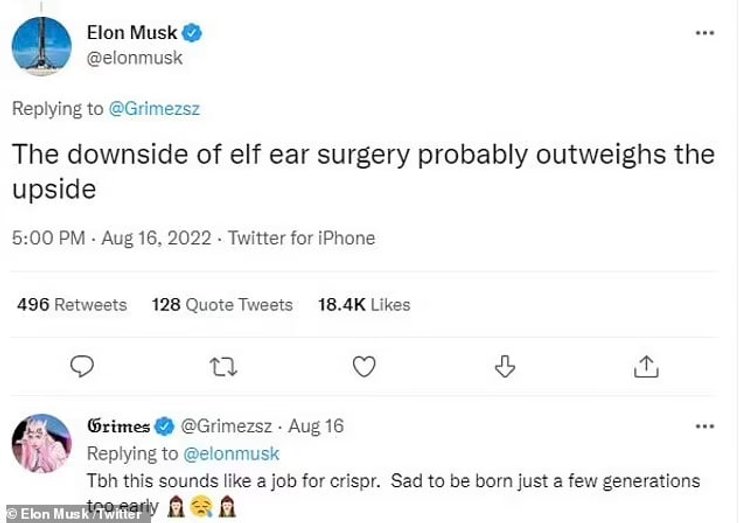Click the Twitter for iPhone source link
The image size is (740, 523).
pos(301,238)
